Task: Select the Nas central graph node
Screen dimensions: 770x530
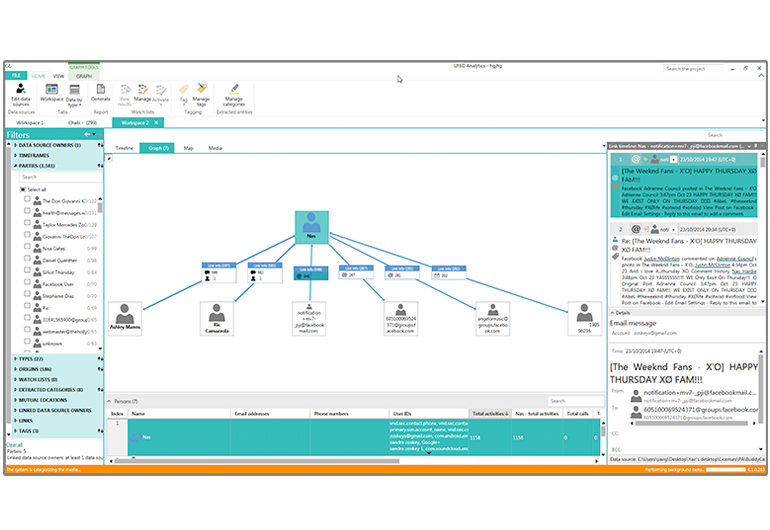Action: pyautogui.click(x=311, y=224)
